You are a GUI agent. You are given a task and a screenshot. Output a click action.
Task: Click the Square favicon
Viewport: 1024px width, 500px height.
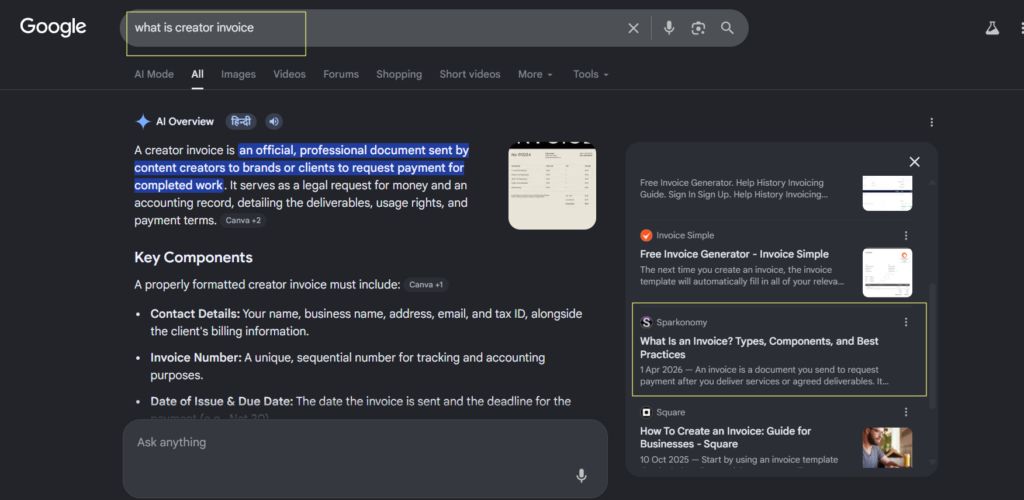(647, 413)
